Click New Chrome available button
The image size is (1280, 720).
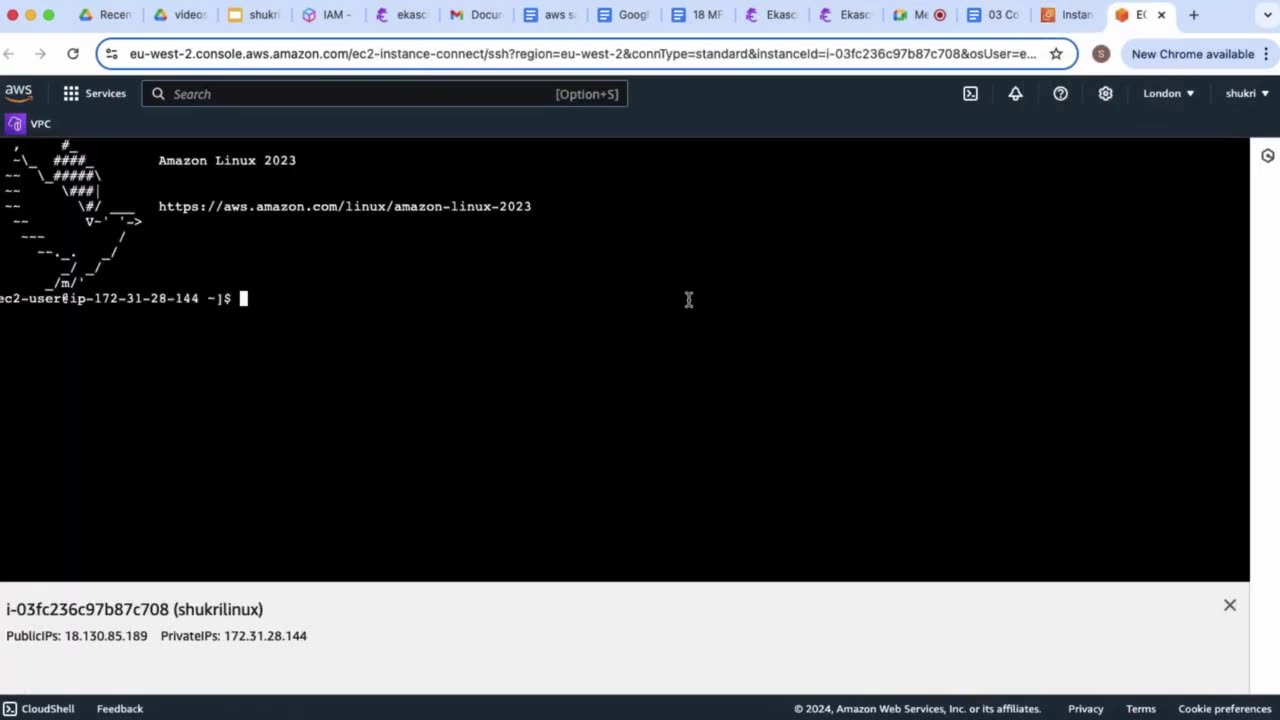1192,54
